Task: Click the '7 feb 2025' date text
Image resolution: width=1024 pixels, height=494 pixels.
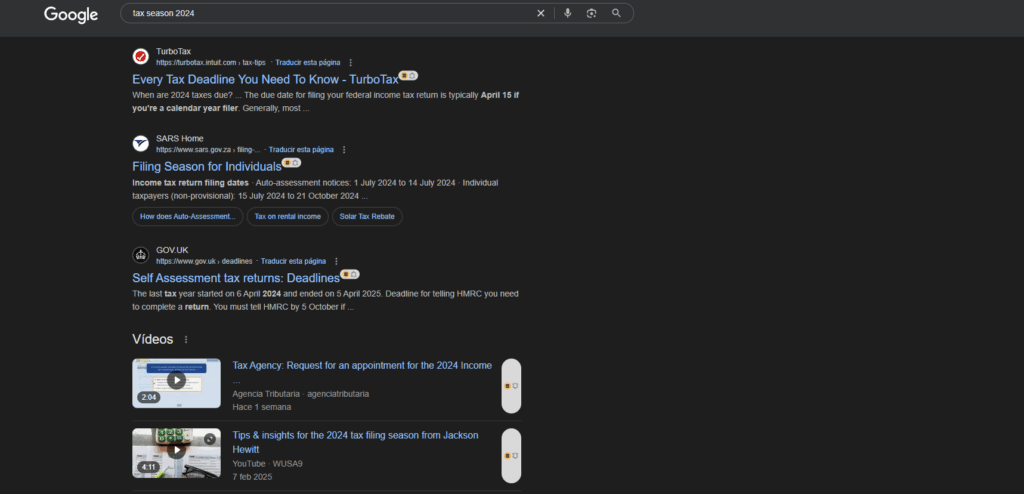Action: coord(252,477)
